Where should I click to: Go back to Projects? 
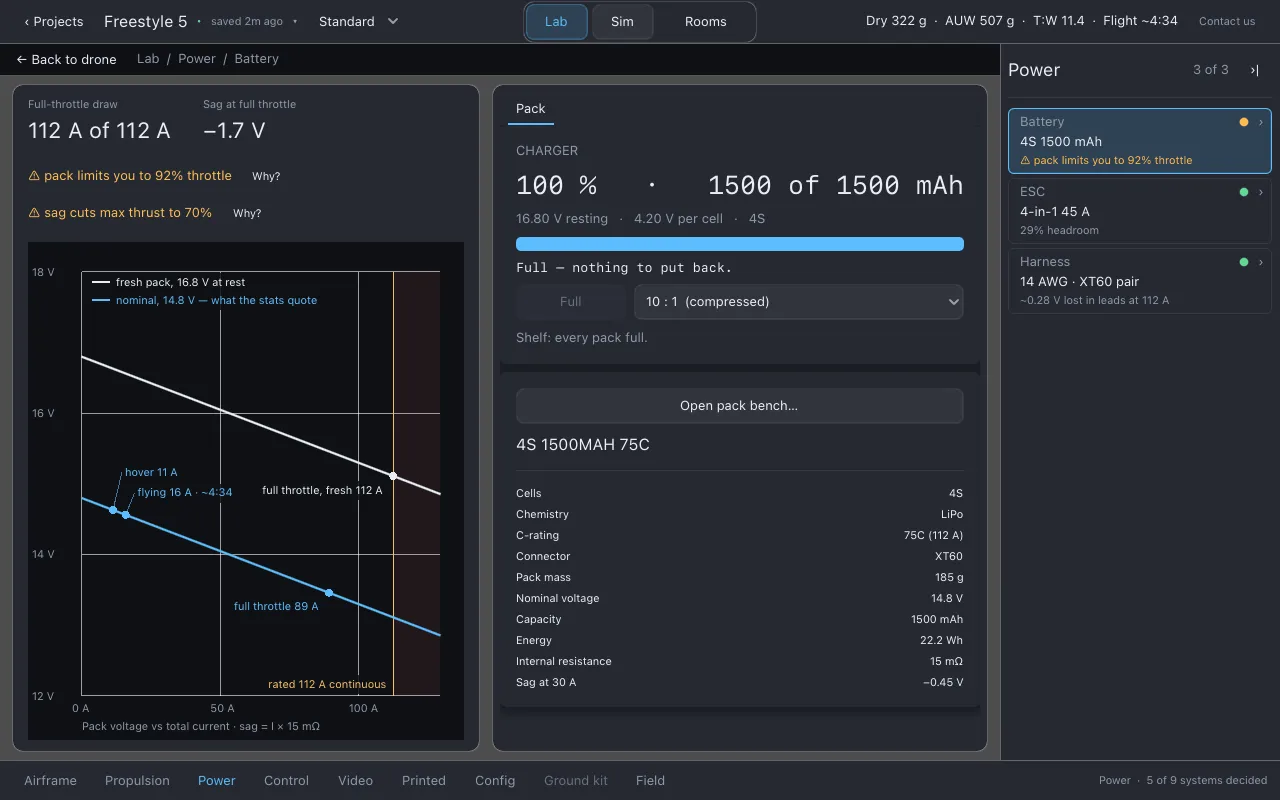pos(54,21)
